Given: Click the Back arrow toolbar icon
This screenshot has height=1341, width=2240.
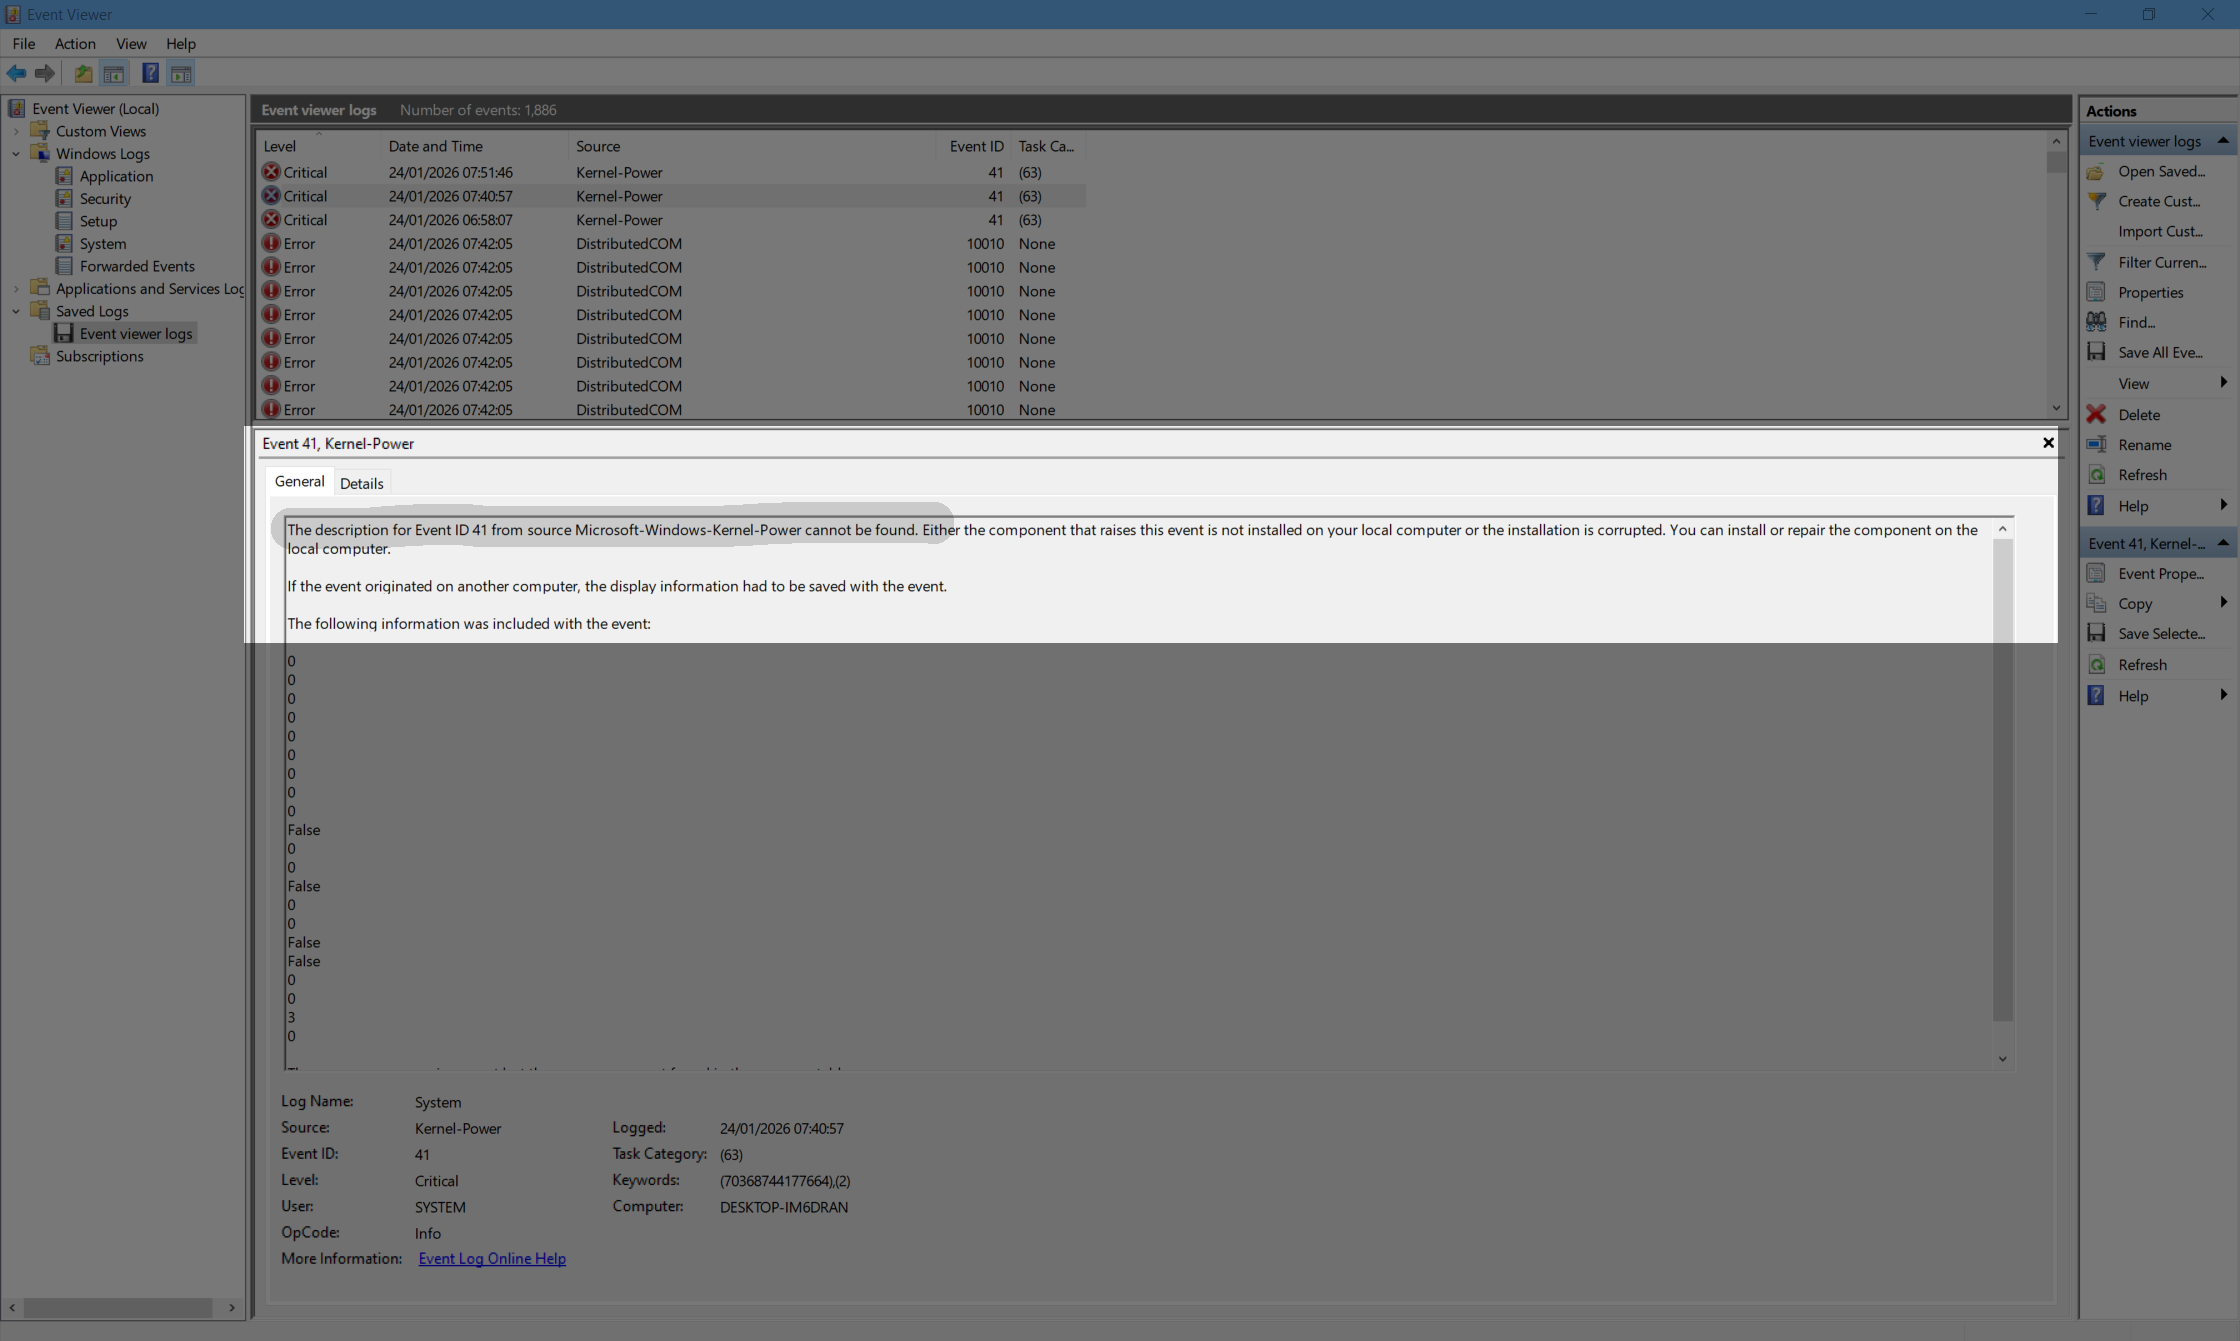Looking at the screenshot, I should (x=16, y=73).
